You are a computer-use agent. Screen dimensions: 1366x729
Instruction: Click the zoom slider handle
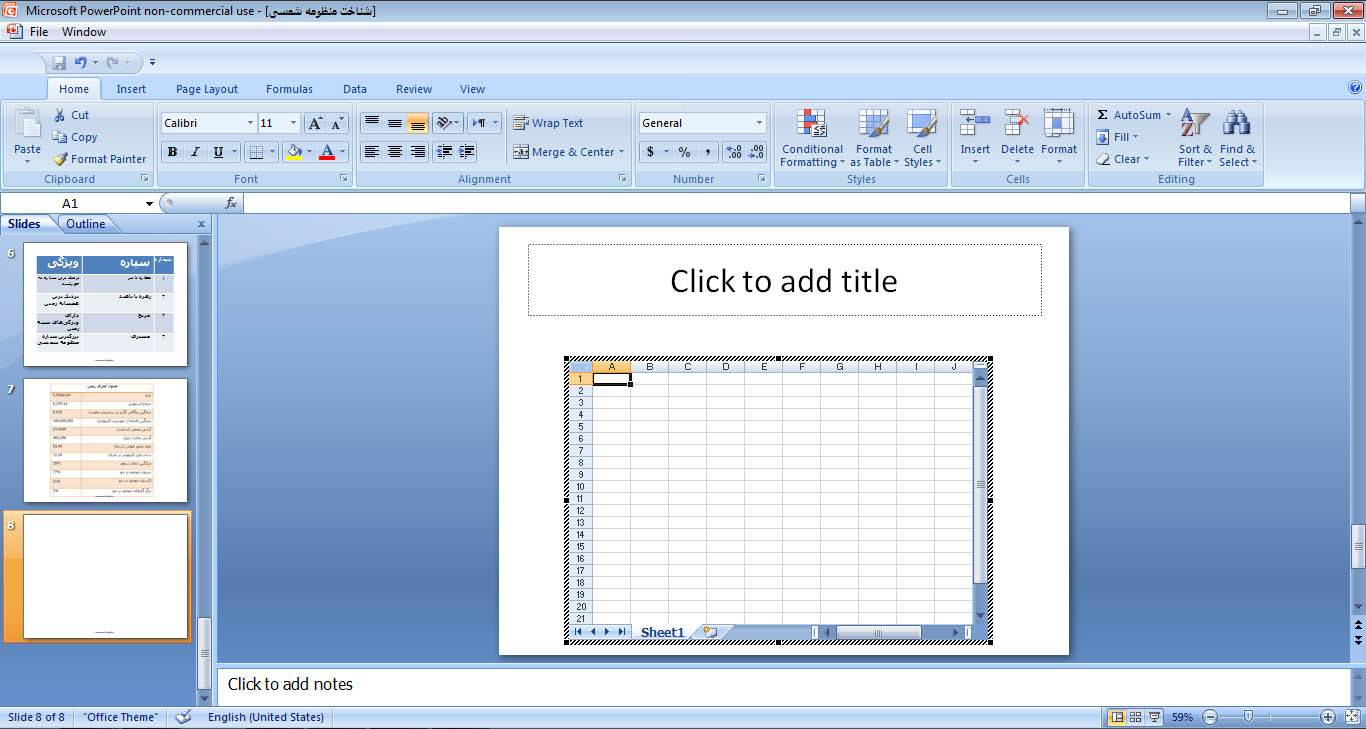(1248, 717)
